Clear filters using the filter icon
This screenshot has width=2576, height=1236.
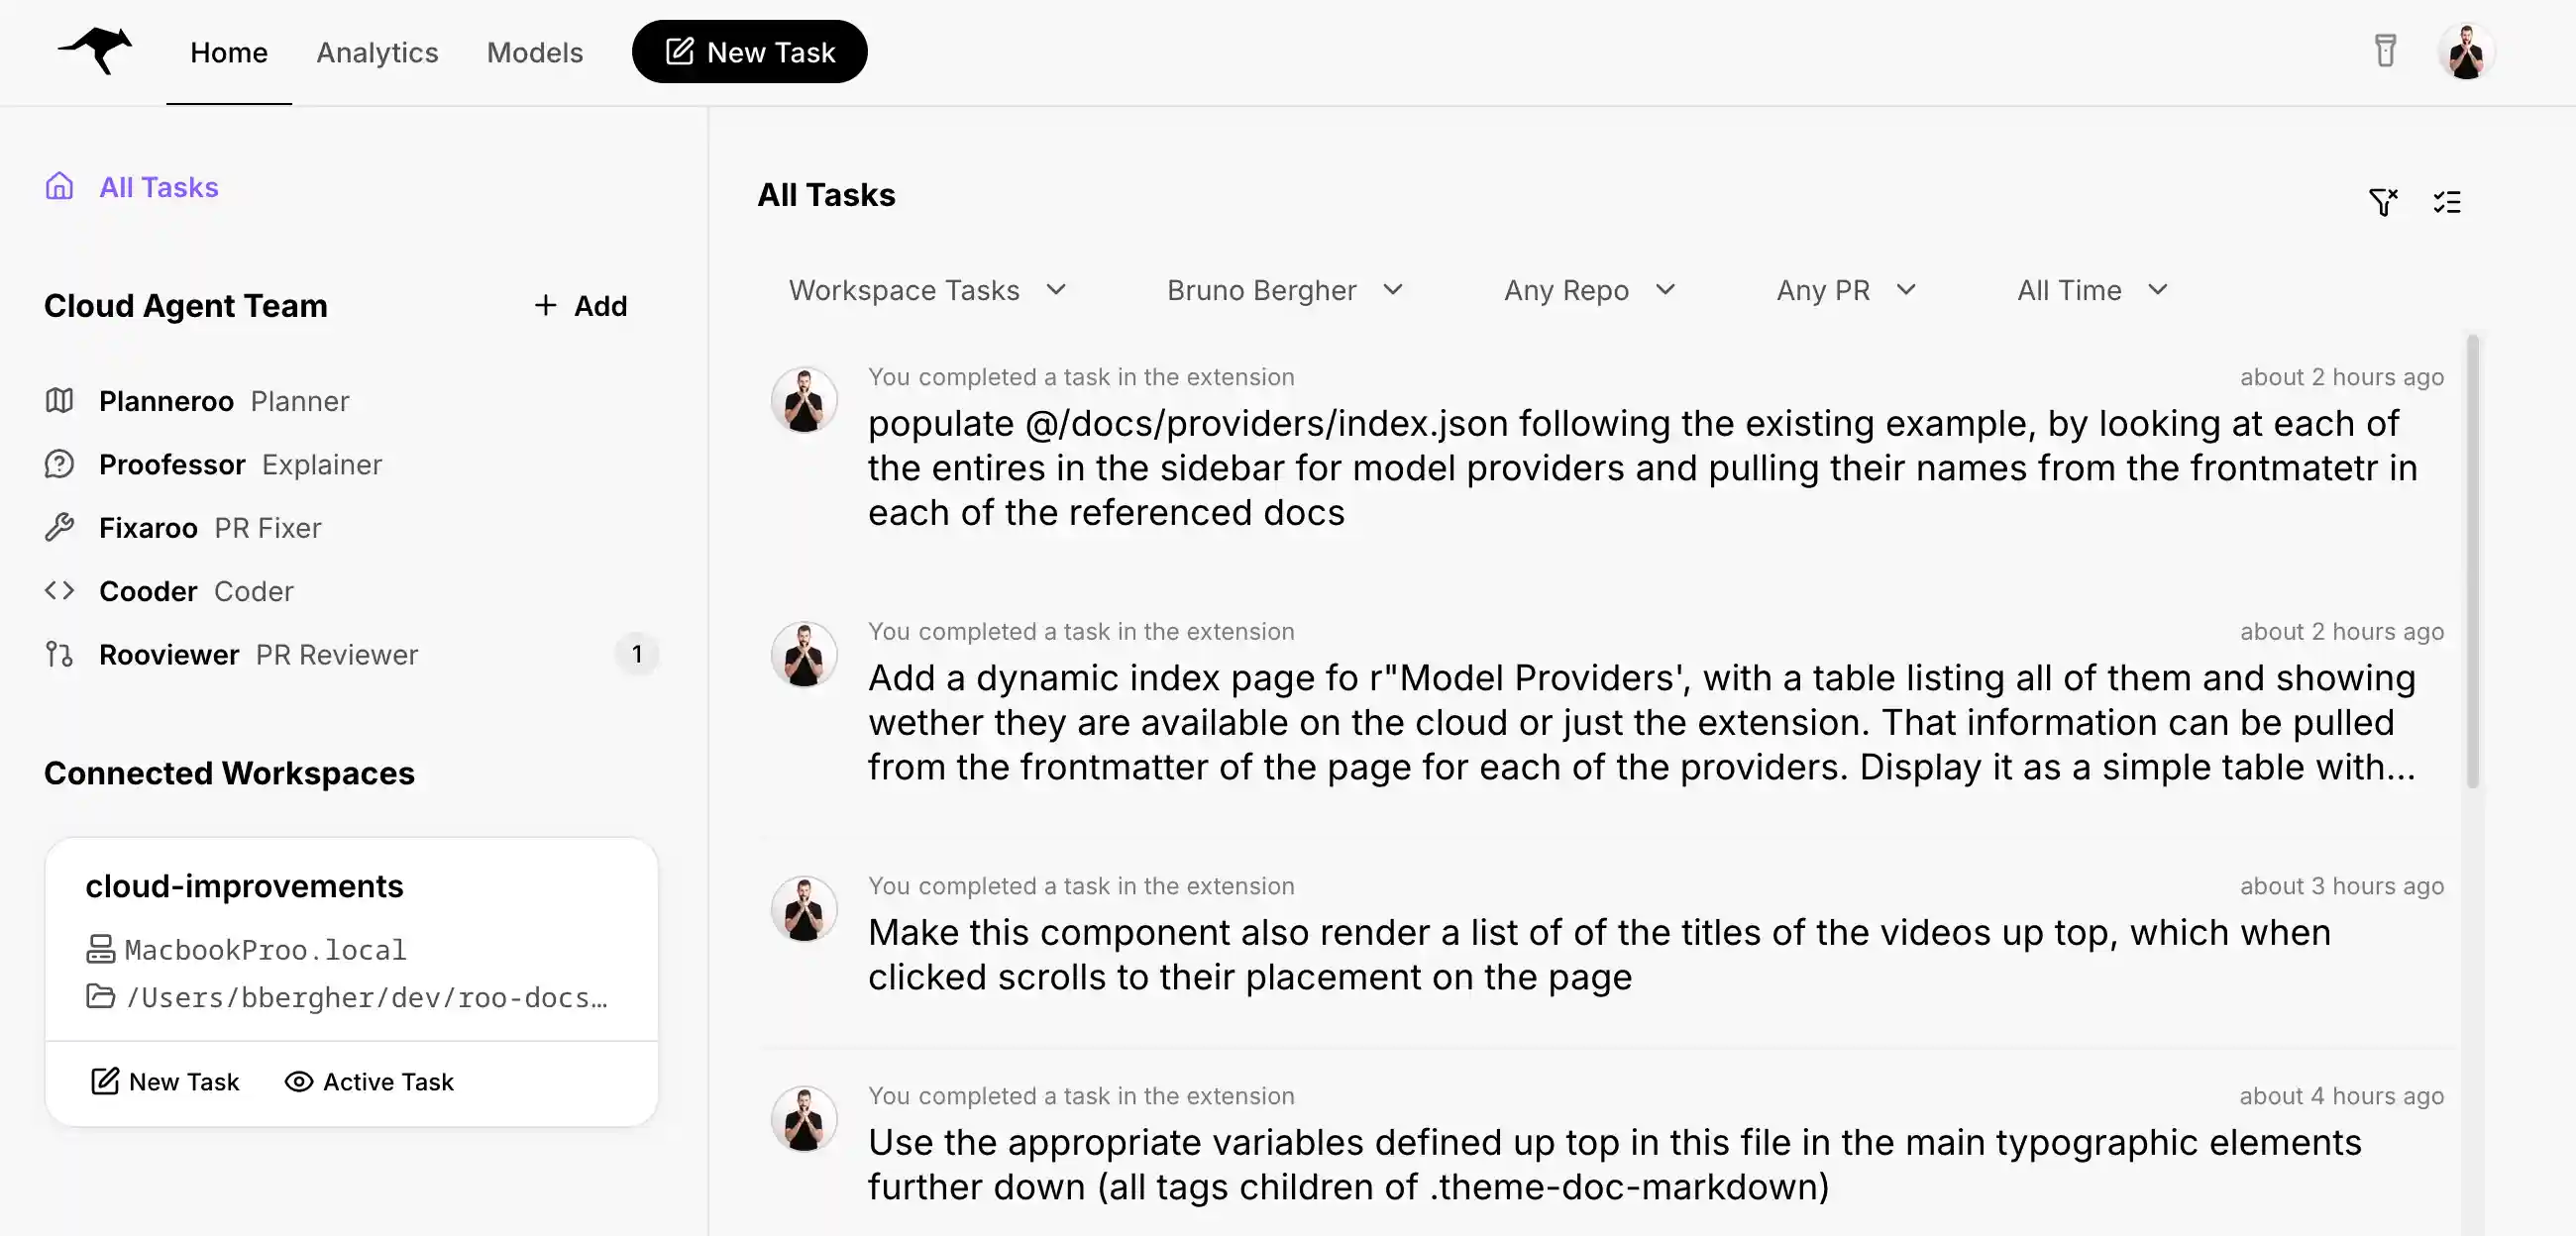coord(2383,202)
